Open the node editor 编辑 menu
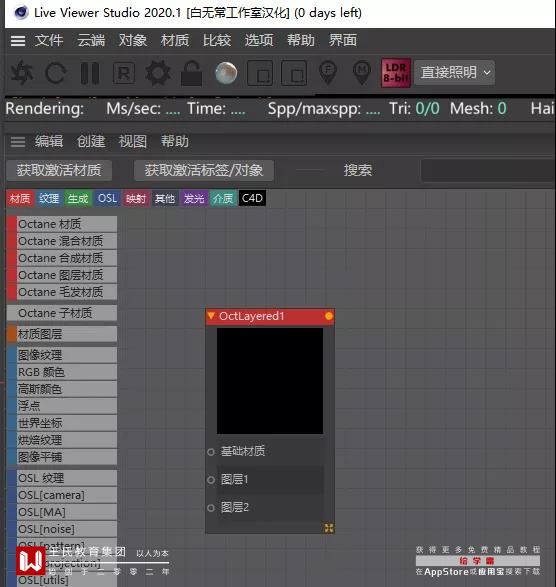Image resolution: width=556 pixels, height=587 pixels. click(49, 142)
